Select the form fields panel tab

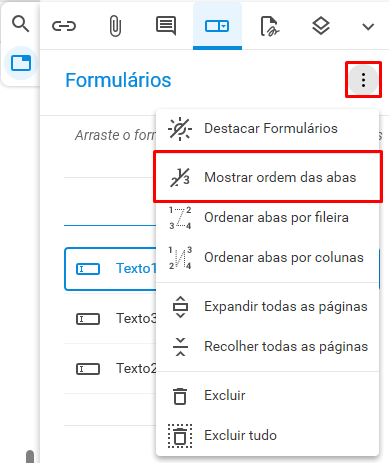(217, 26)
